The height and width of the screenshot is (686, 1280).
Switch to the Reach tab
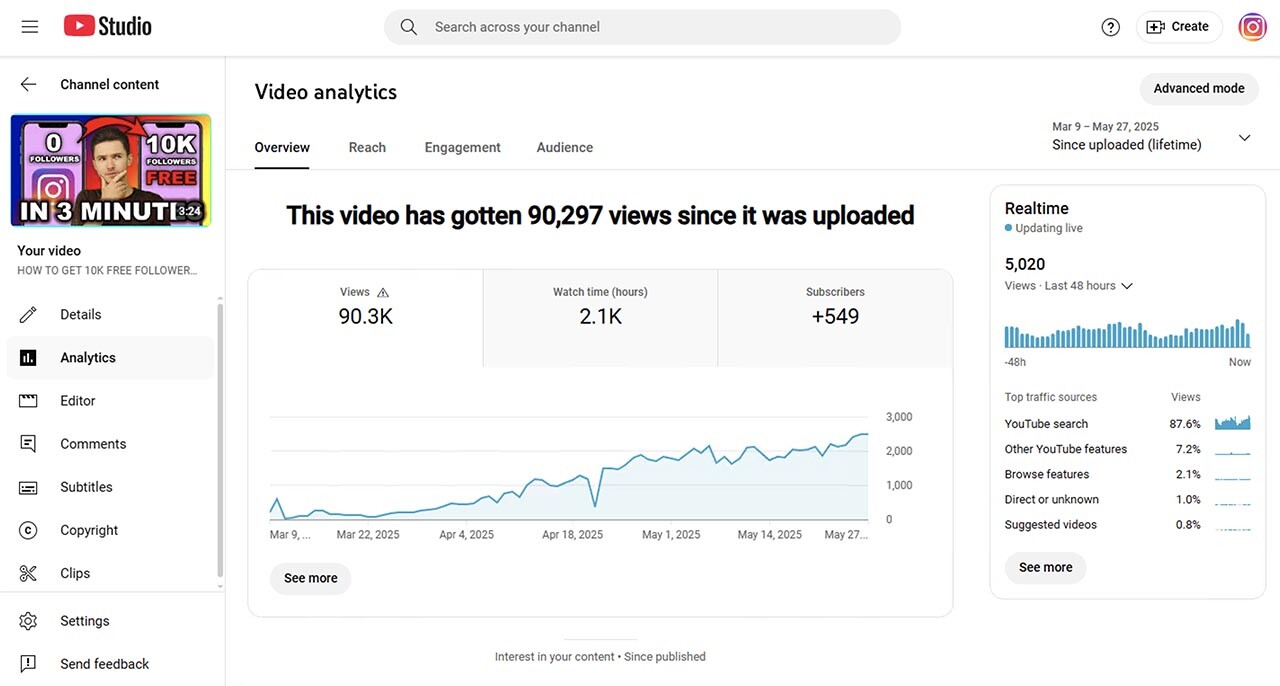click(367, 147)
